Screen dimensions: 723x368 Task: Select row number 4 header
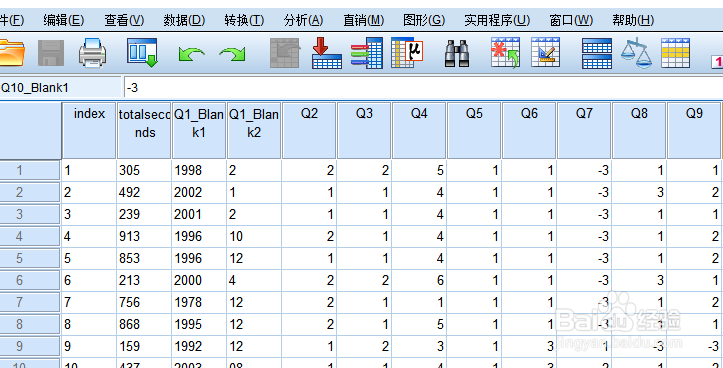tap(30, 237)
